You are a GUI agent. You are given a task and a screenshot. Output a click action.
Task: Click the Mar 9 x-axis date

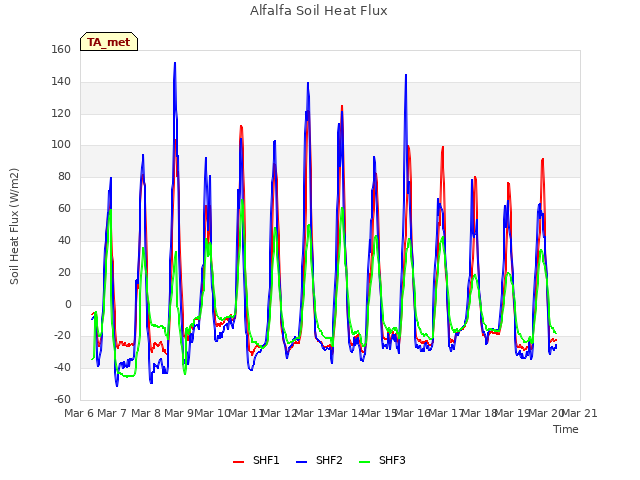[179, 413]
